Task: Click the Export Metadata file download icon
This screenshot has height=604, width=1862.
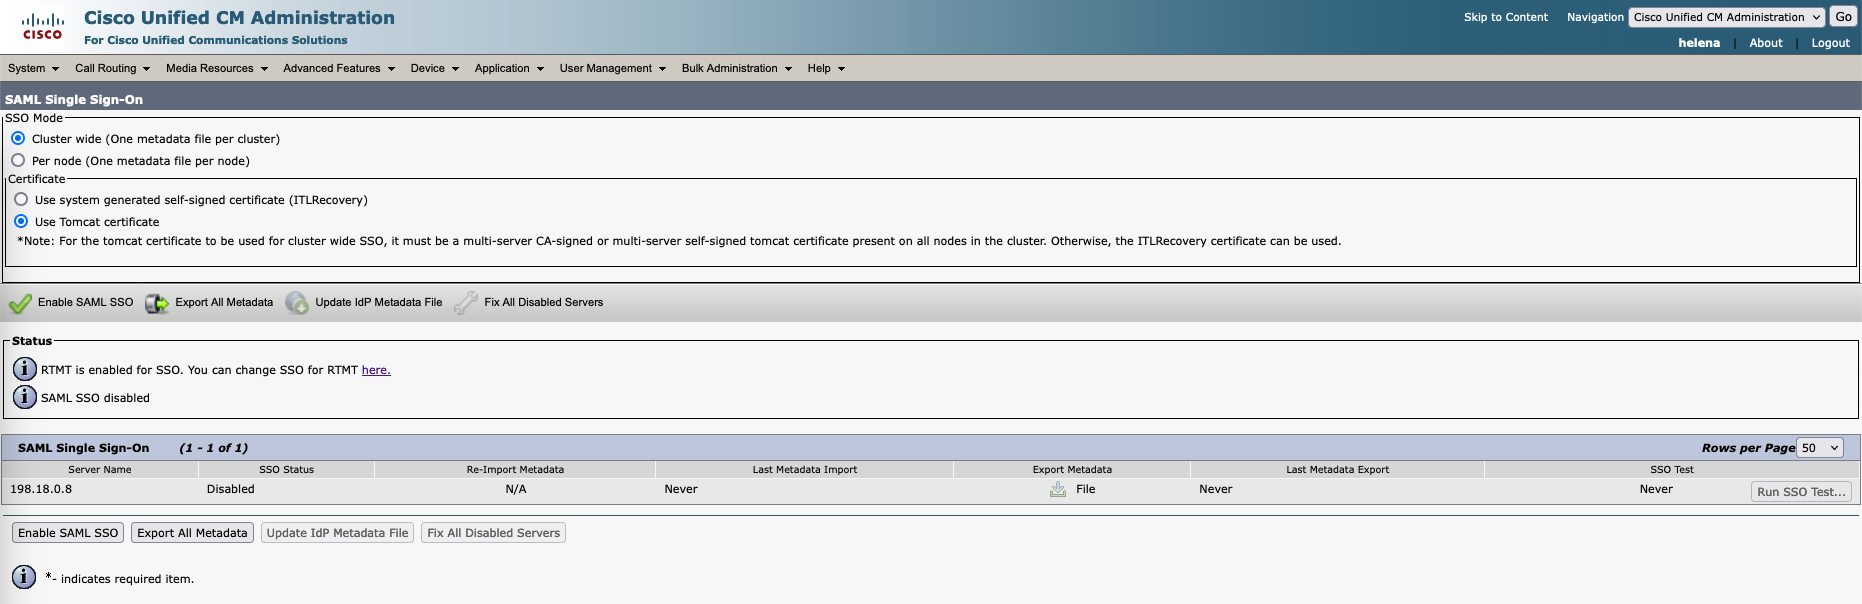Action: 1058,489
